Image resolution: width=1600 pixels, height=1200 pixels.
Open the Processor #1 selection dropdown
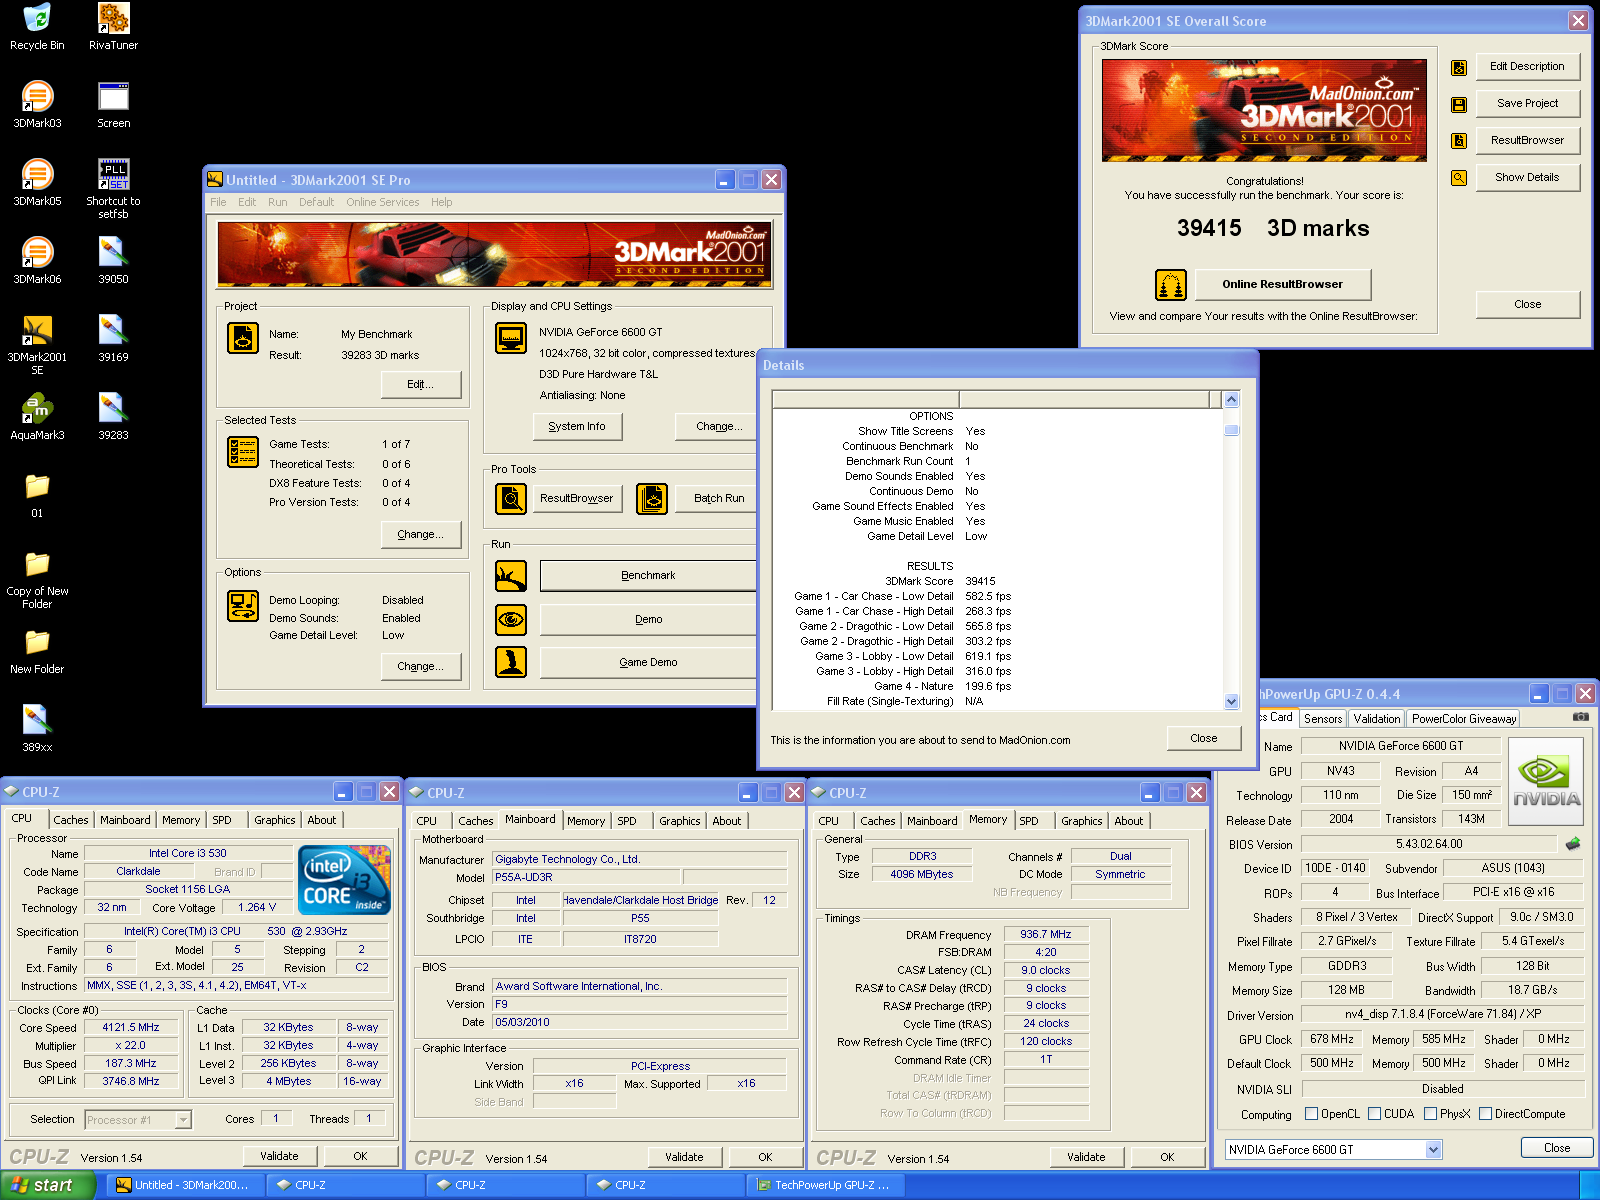183,1120
